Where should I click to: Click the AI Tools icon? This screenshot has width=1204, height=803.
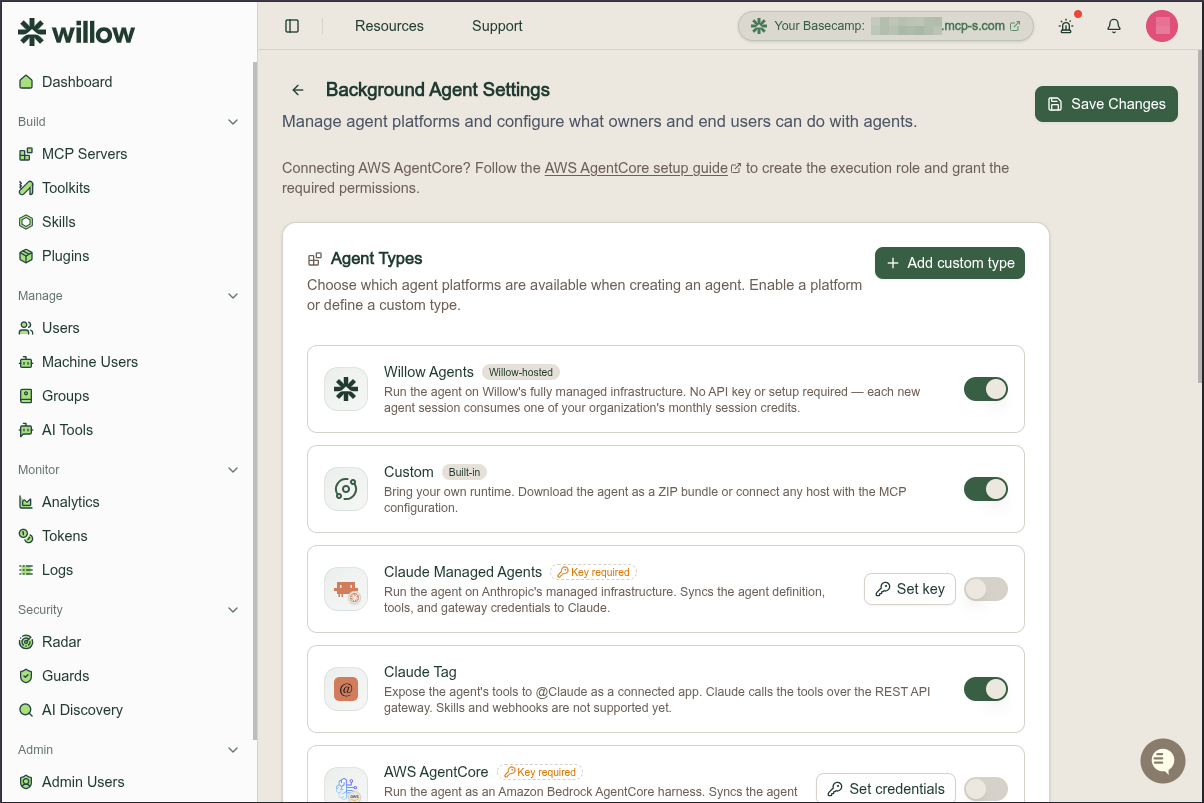point(26,430)
